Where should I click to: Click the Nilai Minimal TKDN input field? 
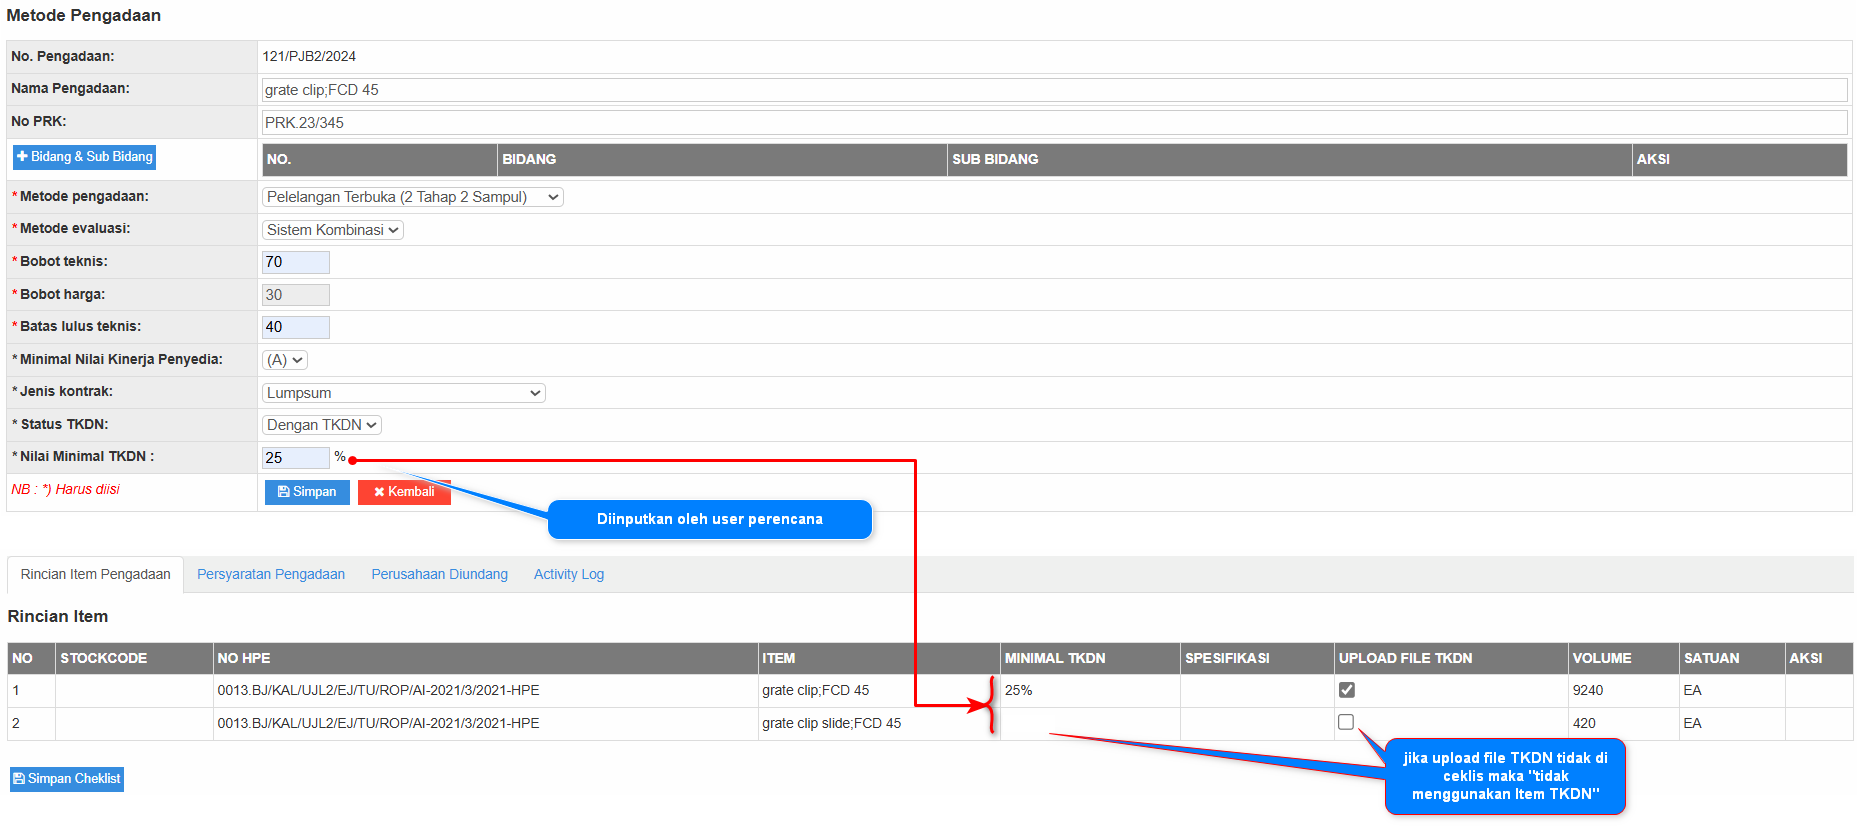tap(295, 457)
